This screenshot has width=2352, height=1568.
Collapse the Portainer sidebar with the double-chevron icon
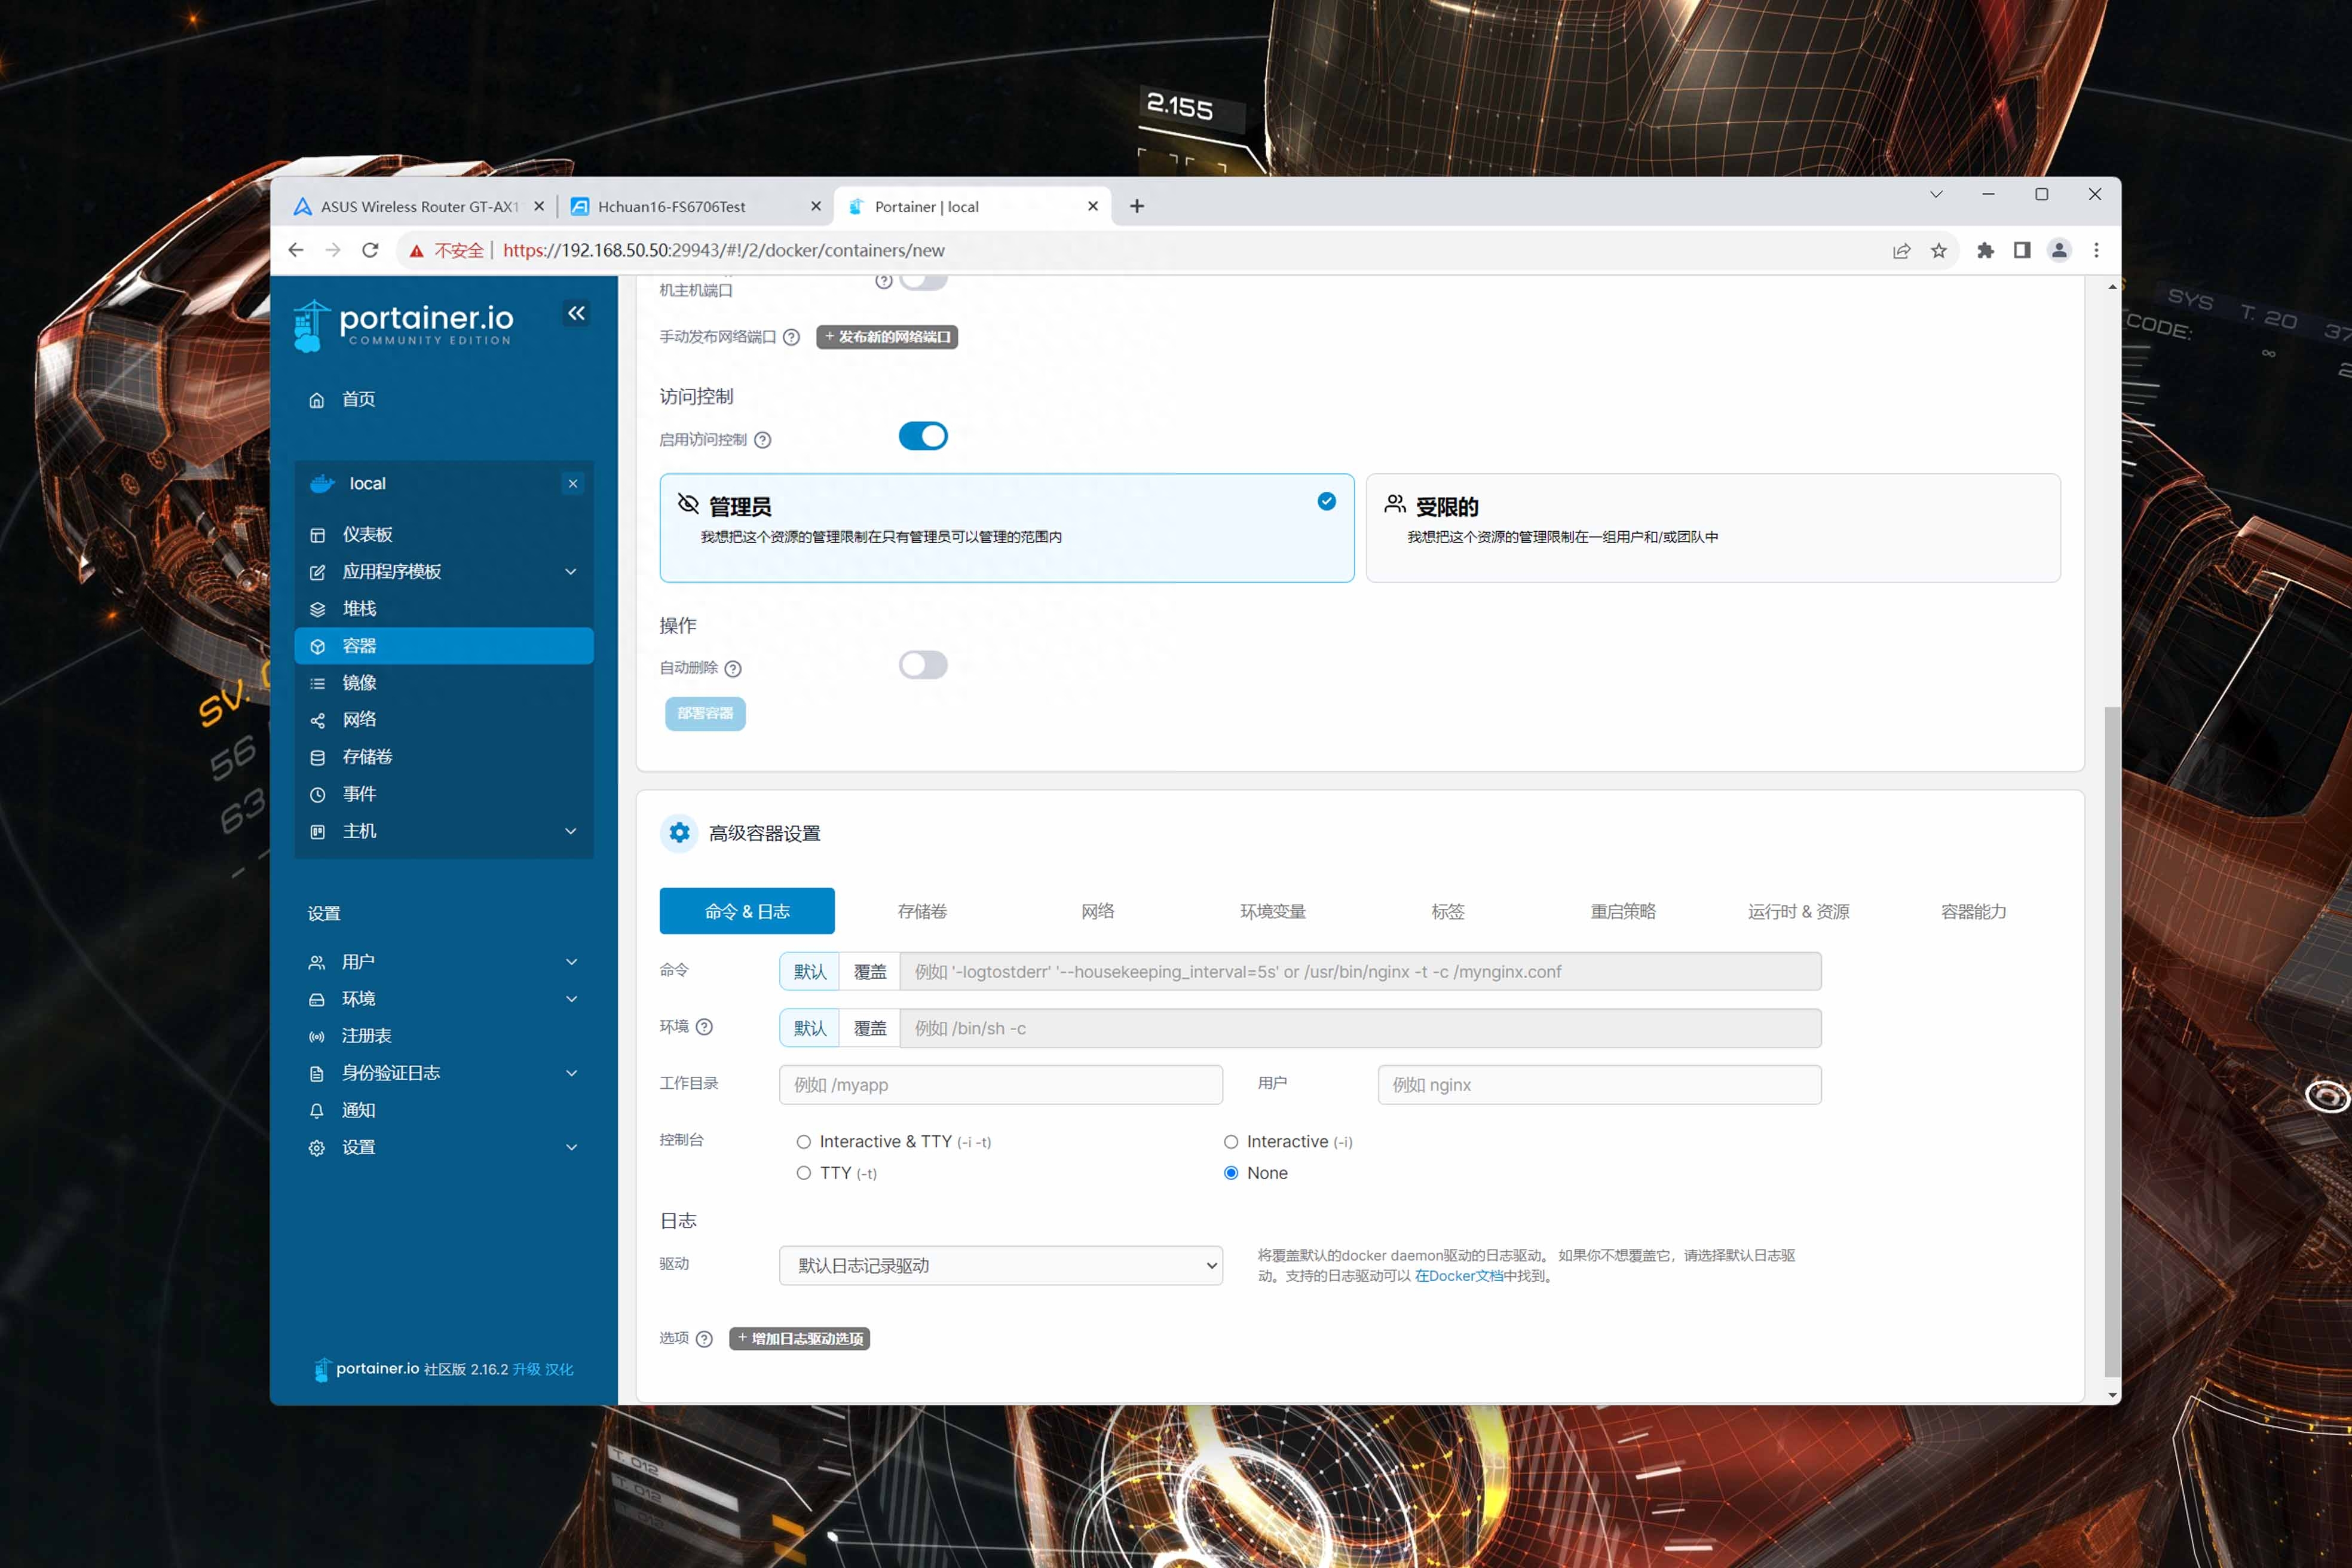tap(576, 313)
